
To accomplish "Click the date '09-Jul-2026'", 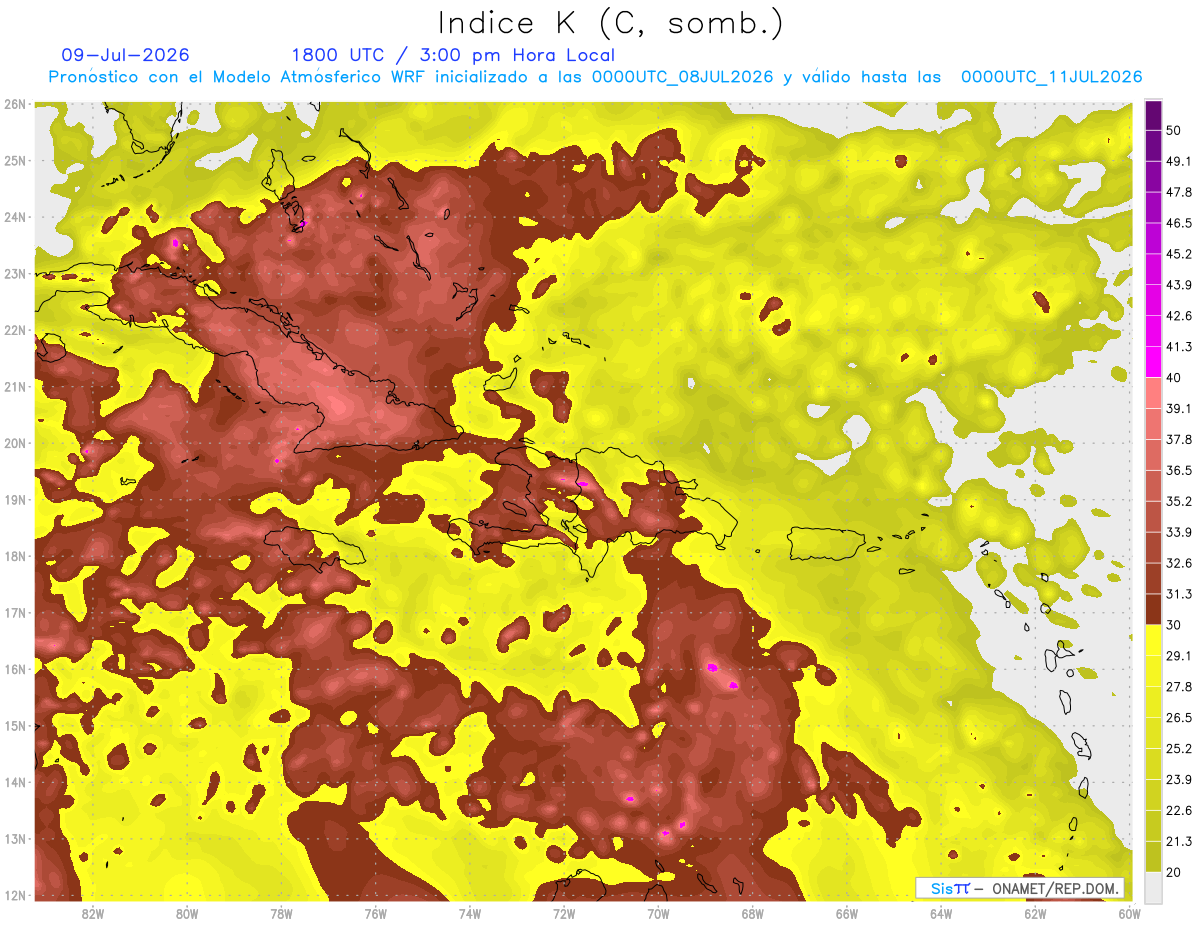I will coord(125,55).
